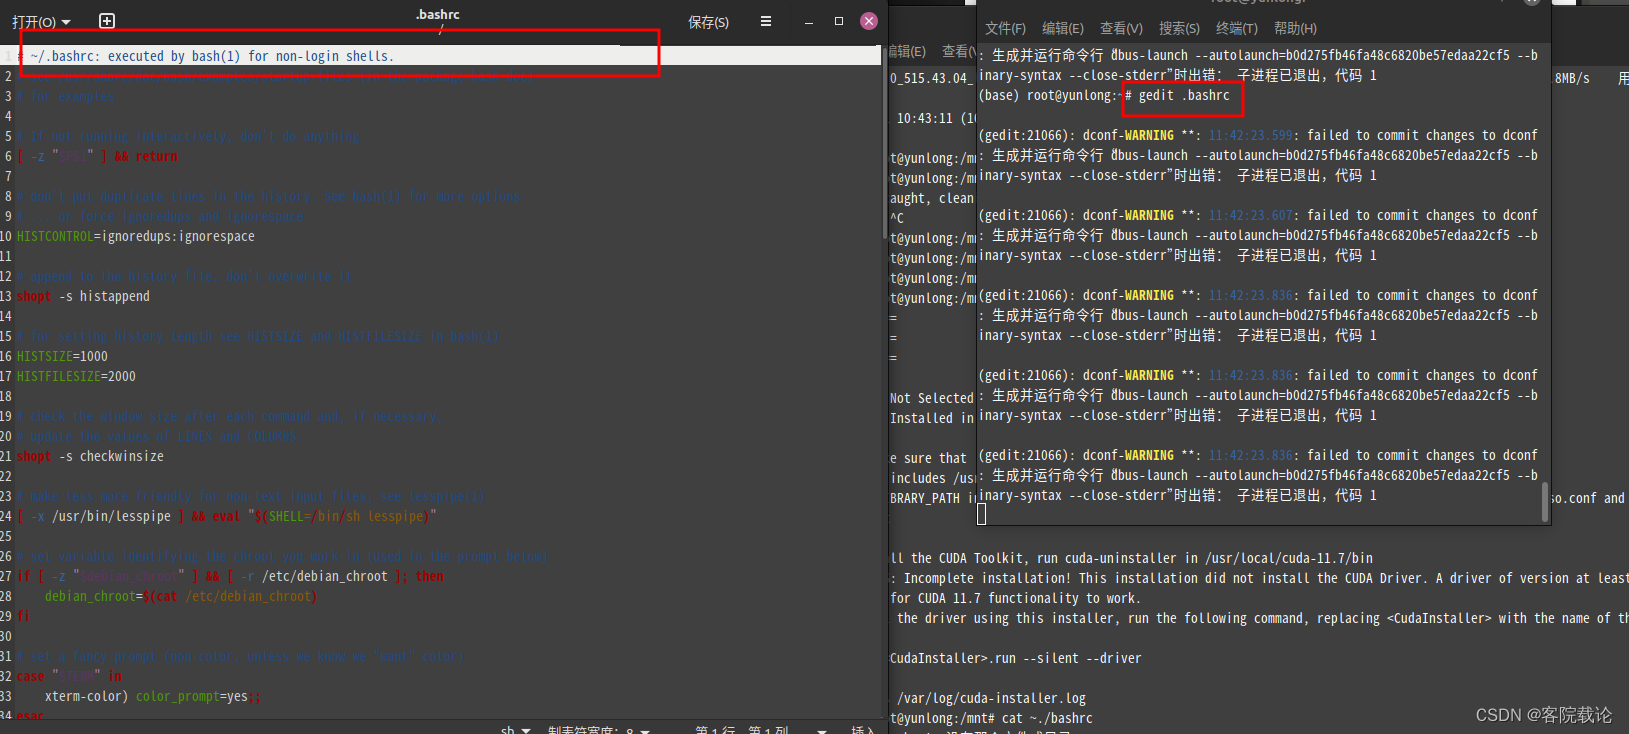The image size is (1629, 734).
Task: Open the gedit hamburger menu
Action: (766, 21)
